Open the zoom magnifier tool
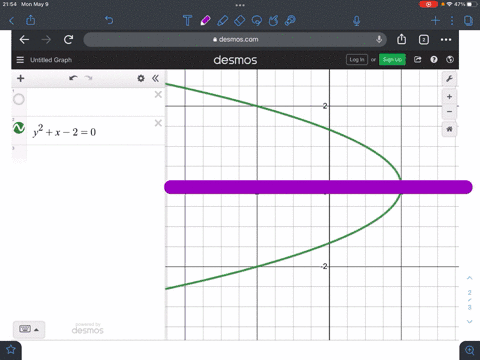 [x=470, y=350]
